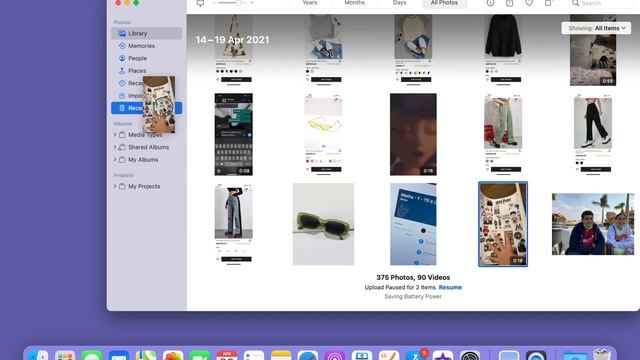Open Library in the Photos sidebar
This screenshot has width=640, height=360.
coord(147,33)
